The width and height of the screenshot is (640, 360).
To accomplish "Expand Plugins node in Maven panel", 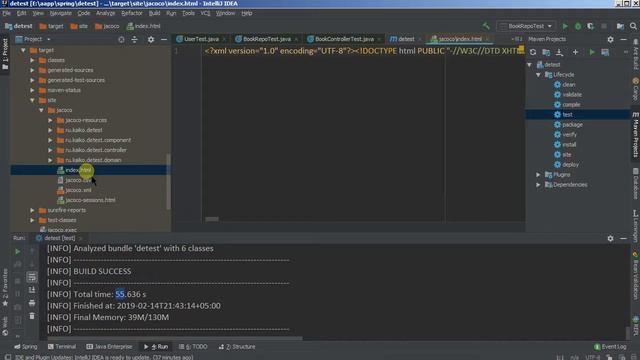I will tap(538, 175).
